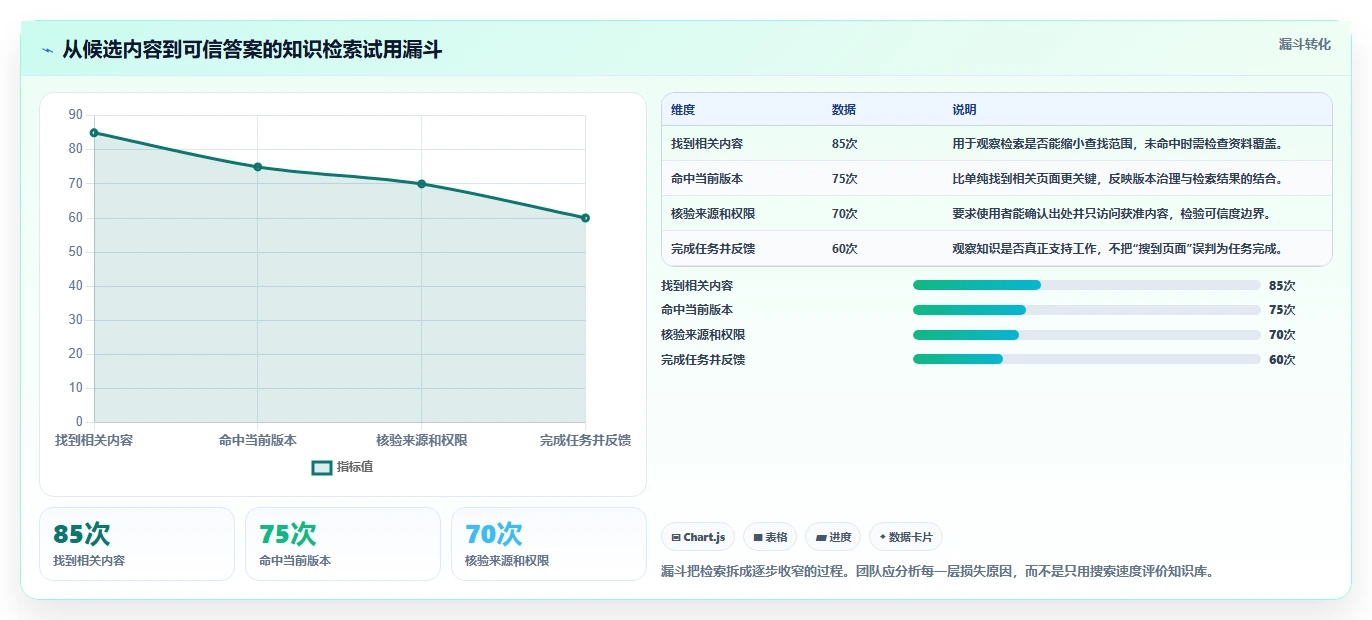Click the lightning icon beside the funnel title
This screenshot has width=1372, height=620.
point(47,50)
